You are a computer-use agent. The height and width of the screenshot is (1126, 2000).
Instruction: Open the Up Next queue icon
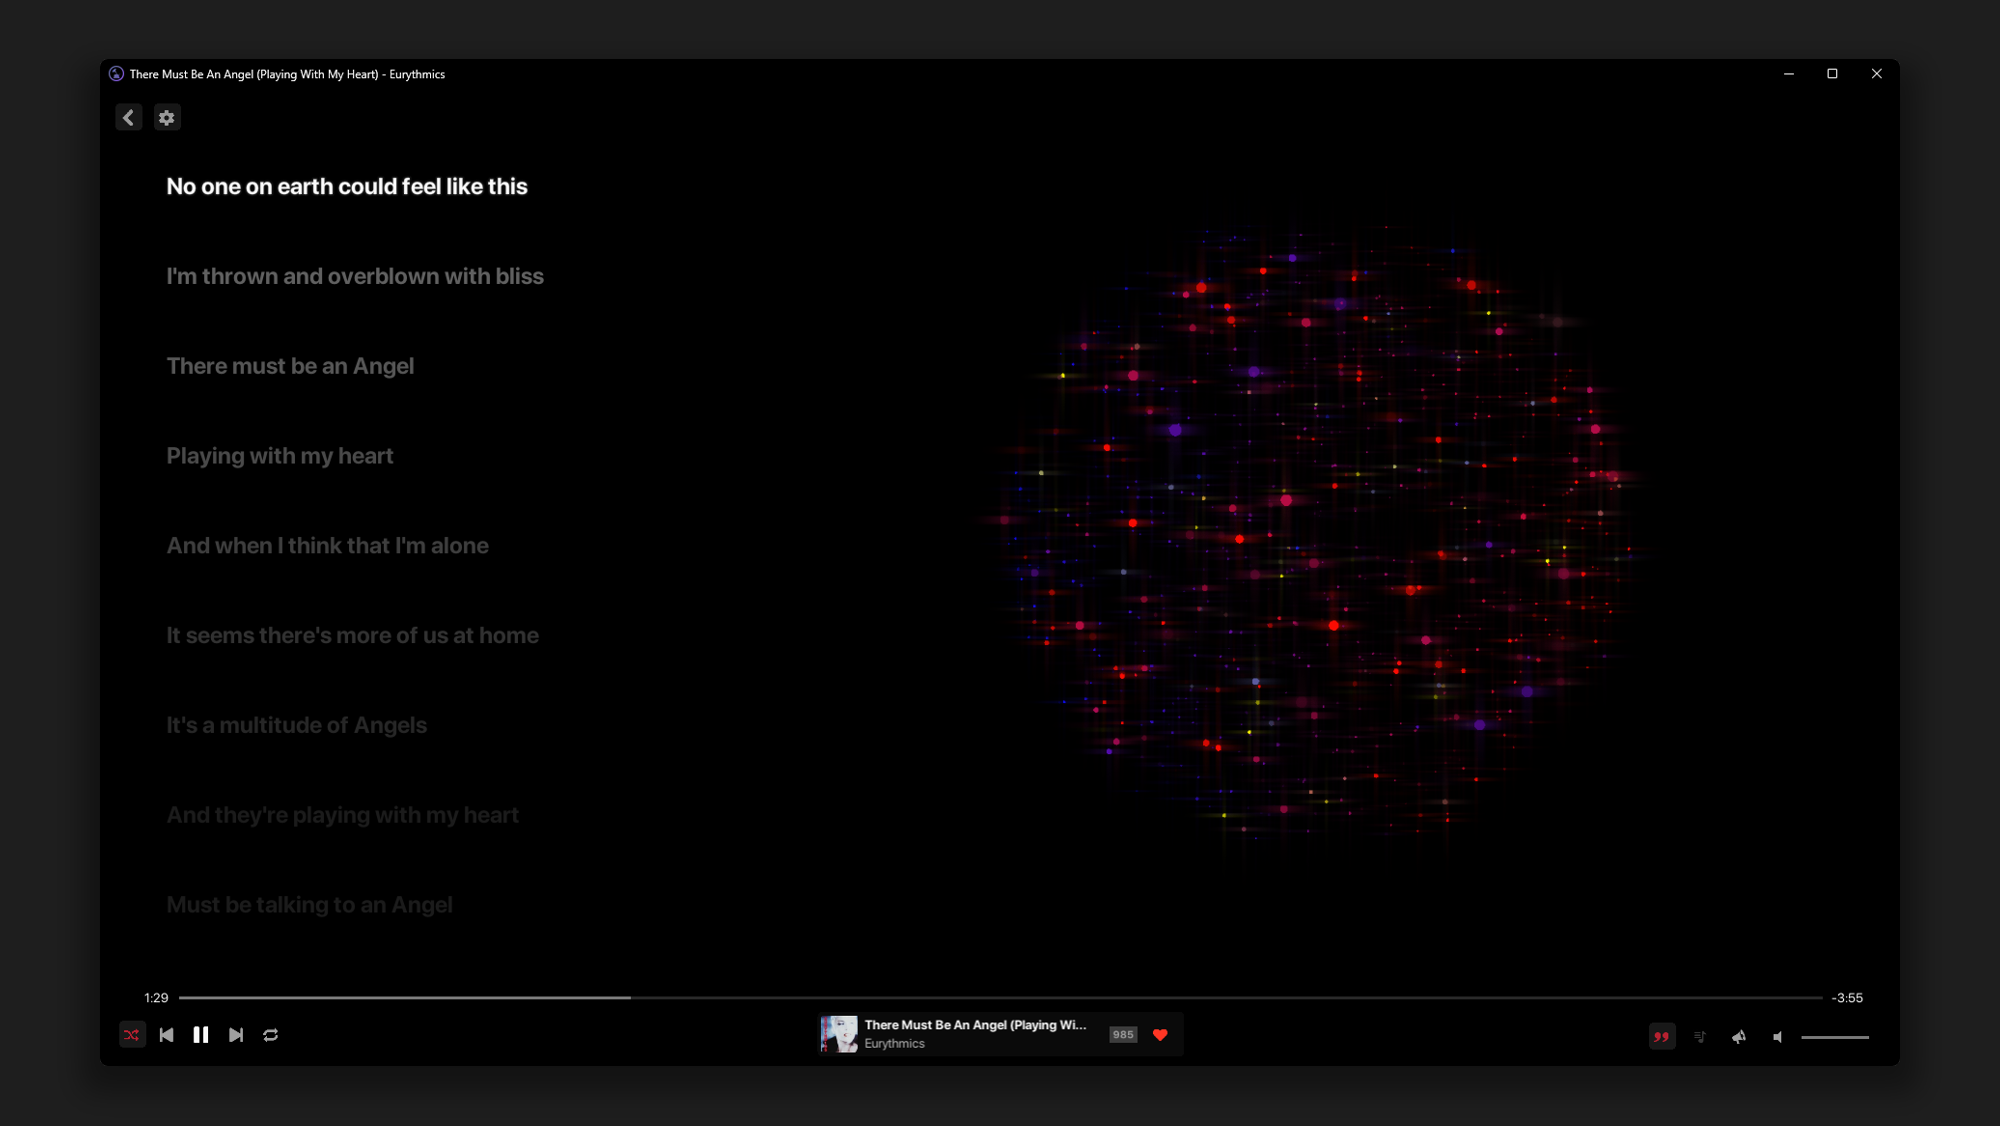tap(1700, 1037)
